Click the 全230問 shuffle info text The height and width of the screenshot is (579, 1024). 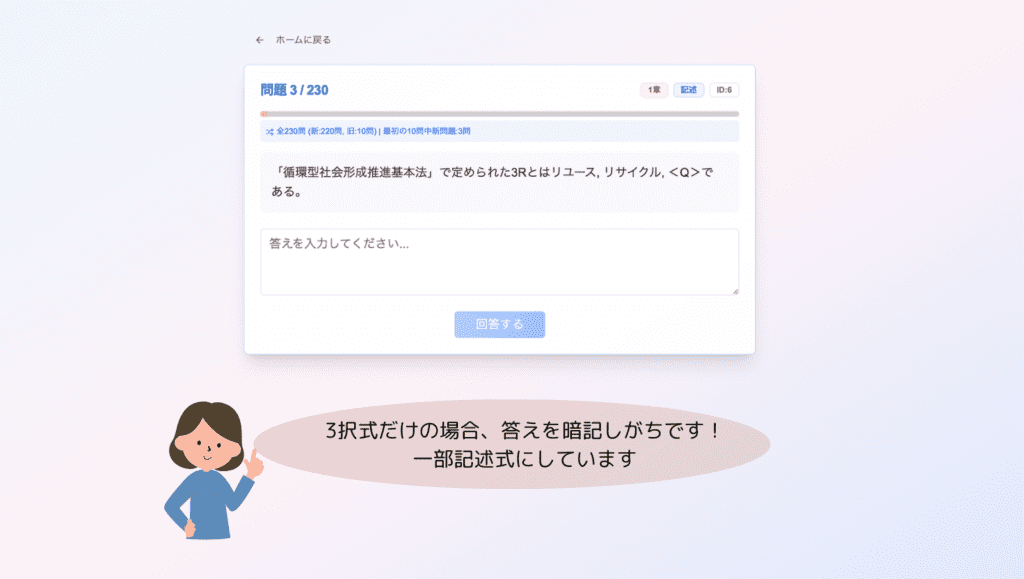tap(374, 131)
